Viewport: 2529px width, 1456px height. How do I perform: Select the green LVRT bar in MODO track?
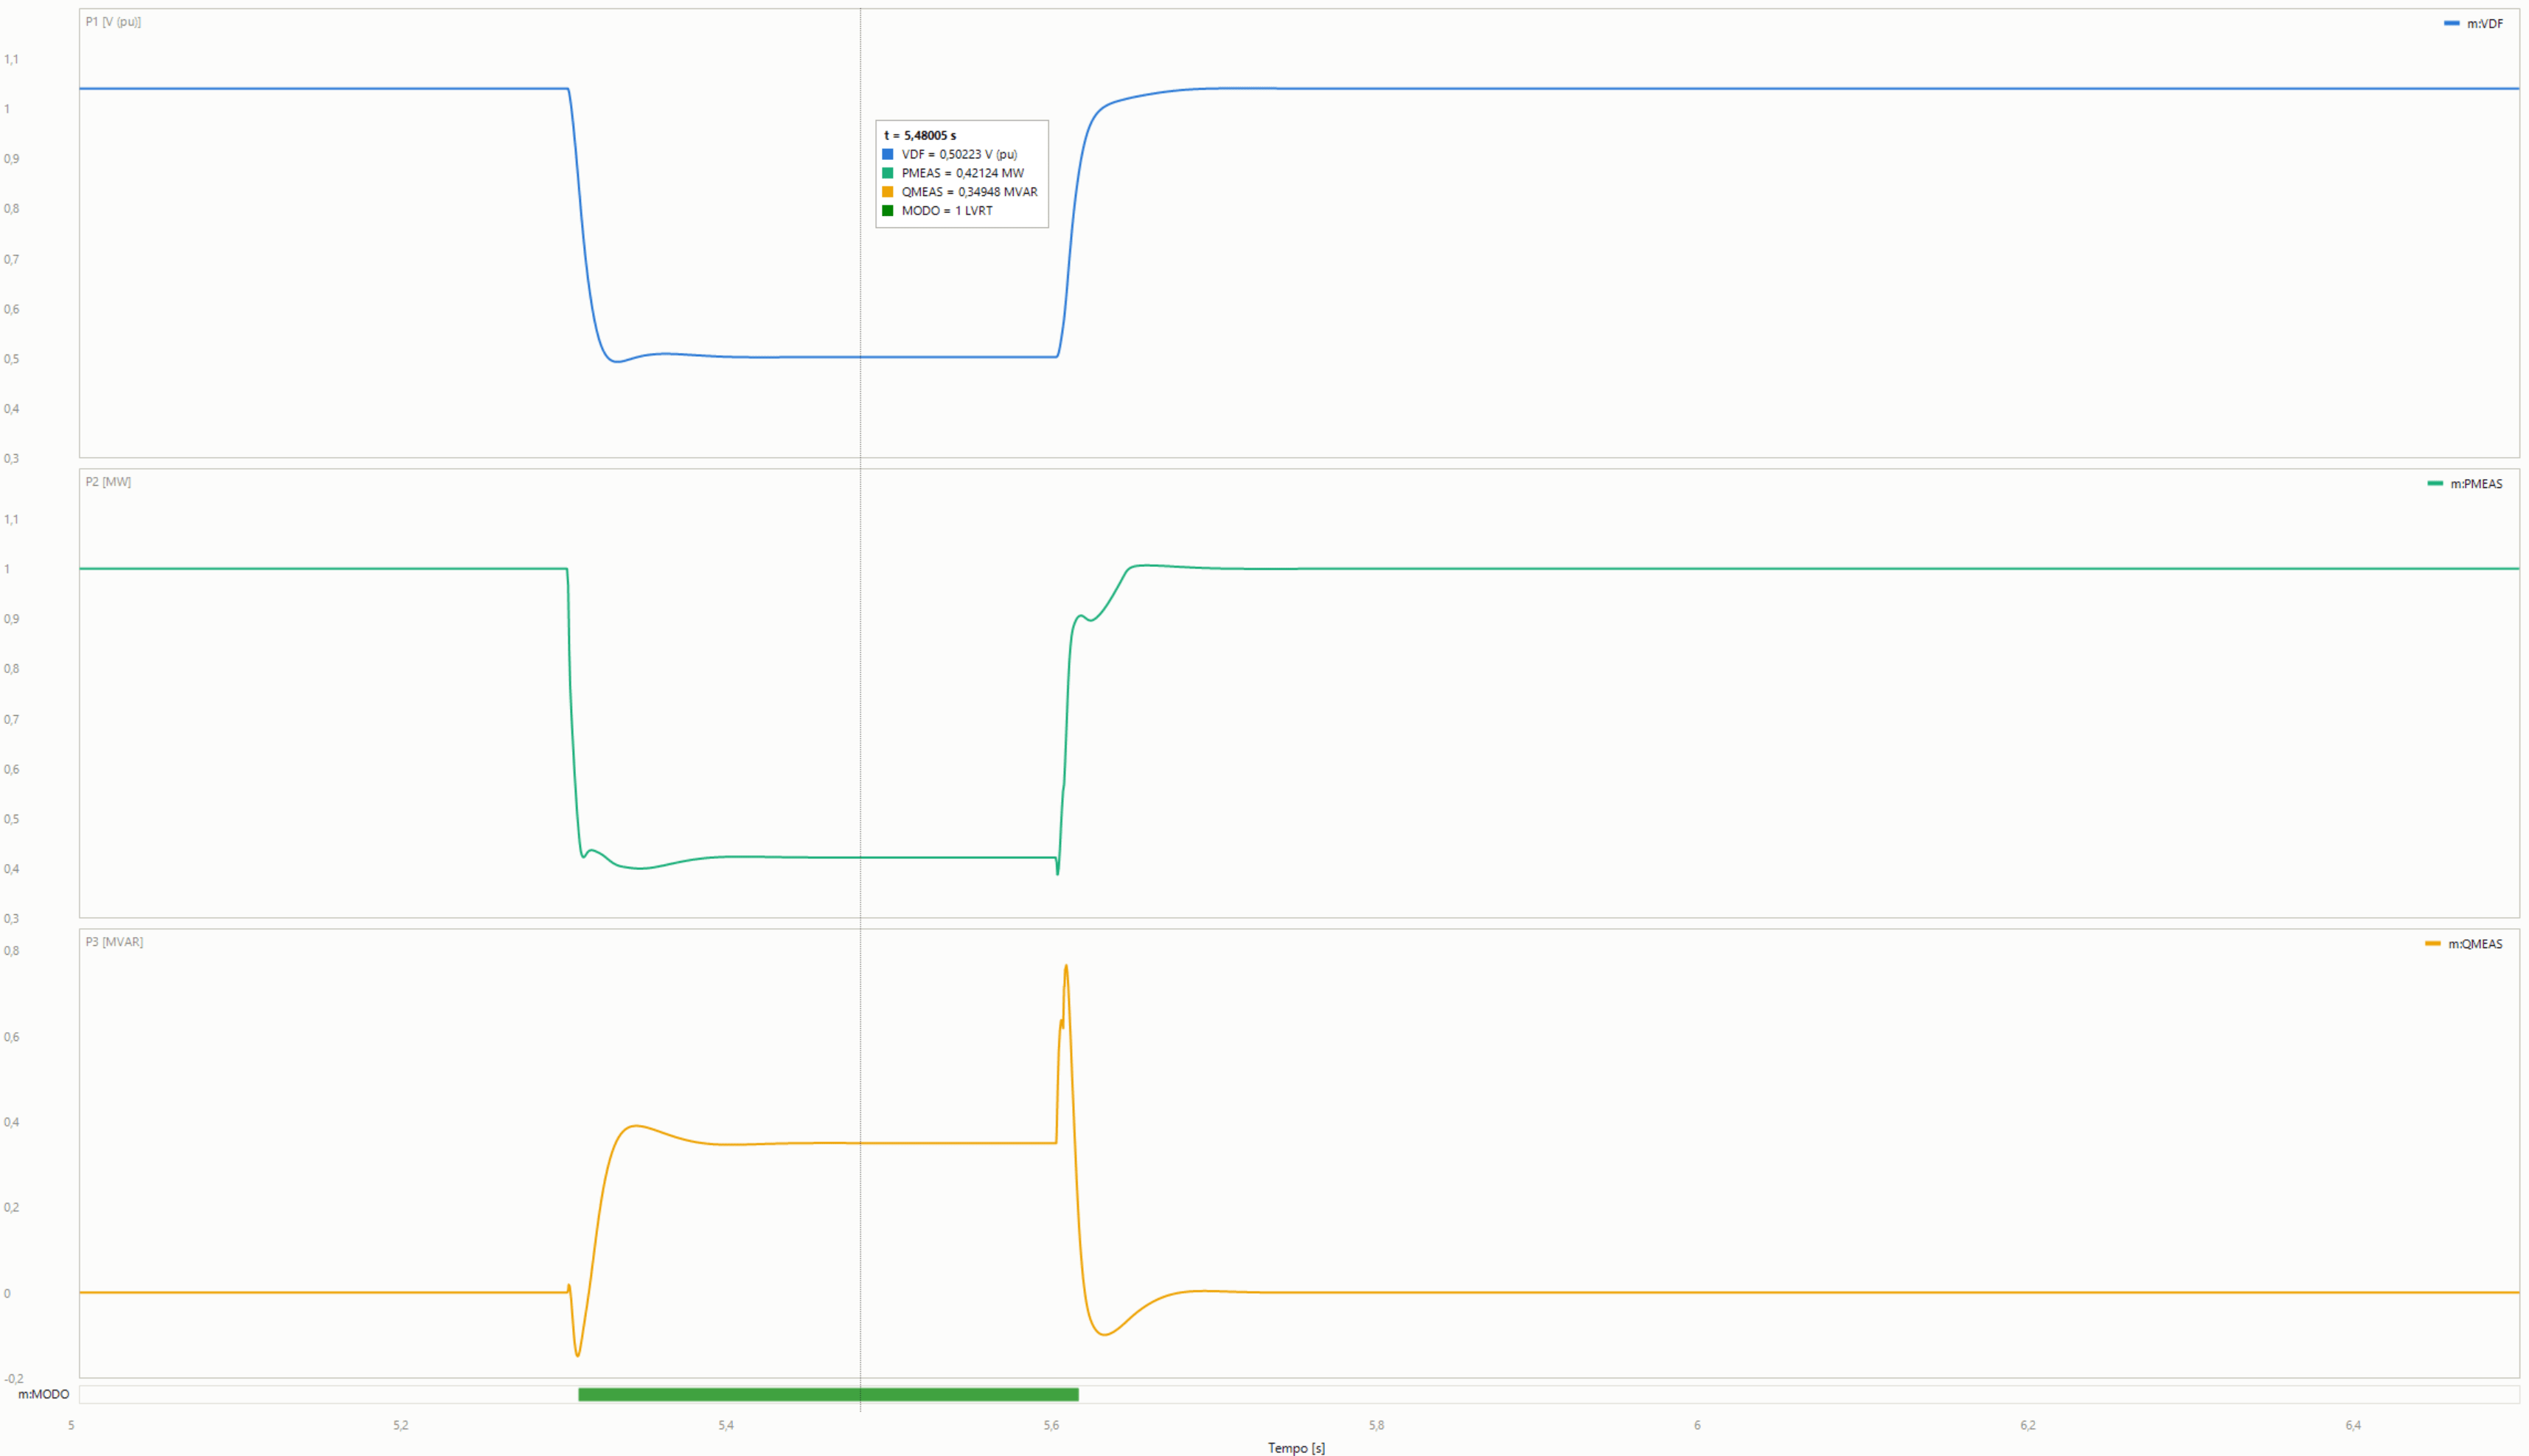828,1394
